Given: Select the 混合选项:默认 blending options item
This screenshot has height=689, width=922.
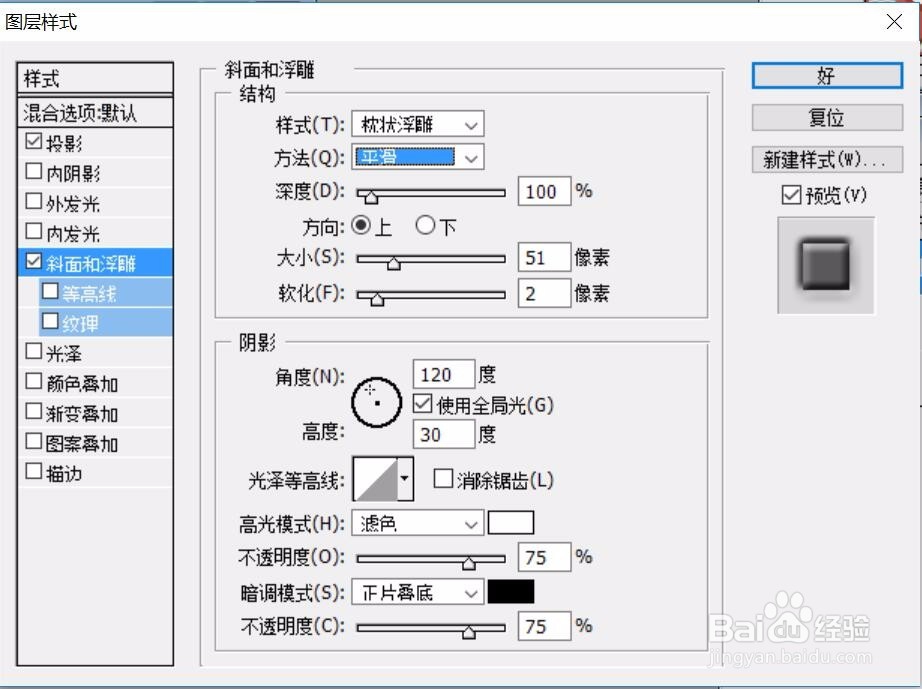Looking at the screenshot, I should click(x=95, y=112).
